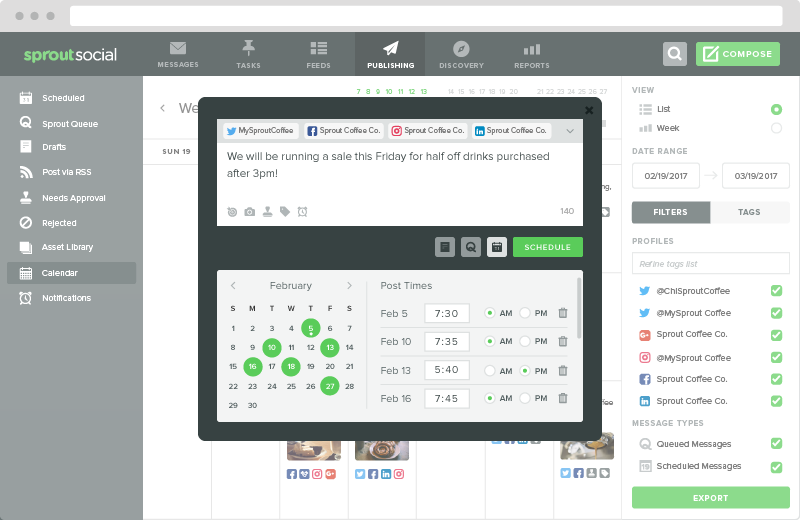Delete the Feb 16 post time
Image resolution: width=800 pixels, height=520 pixels.
[563, 398]
